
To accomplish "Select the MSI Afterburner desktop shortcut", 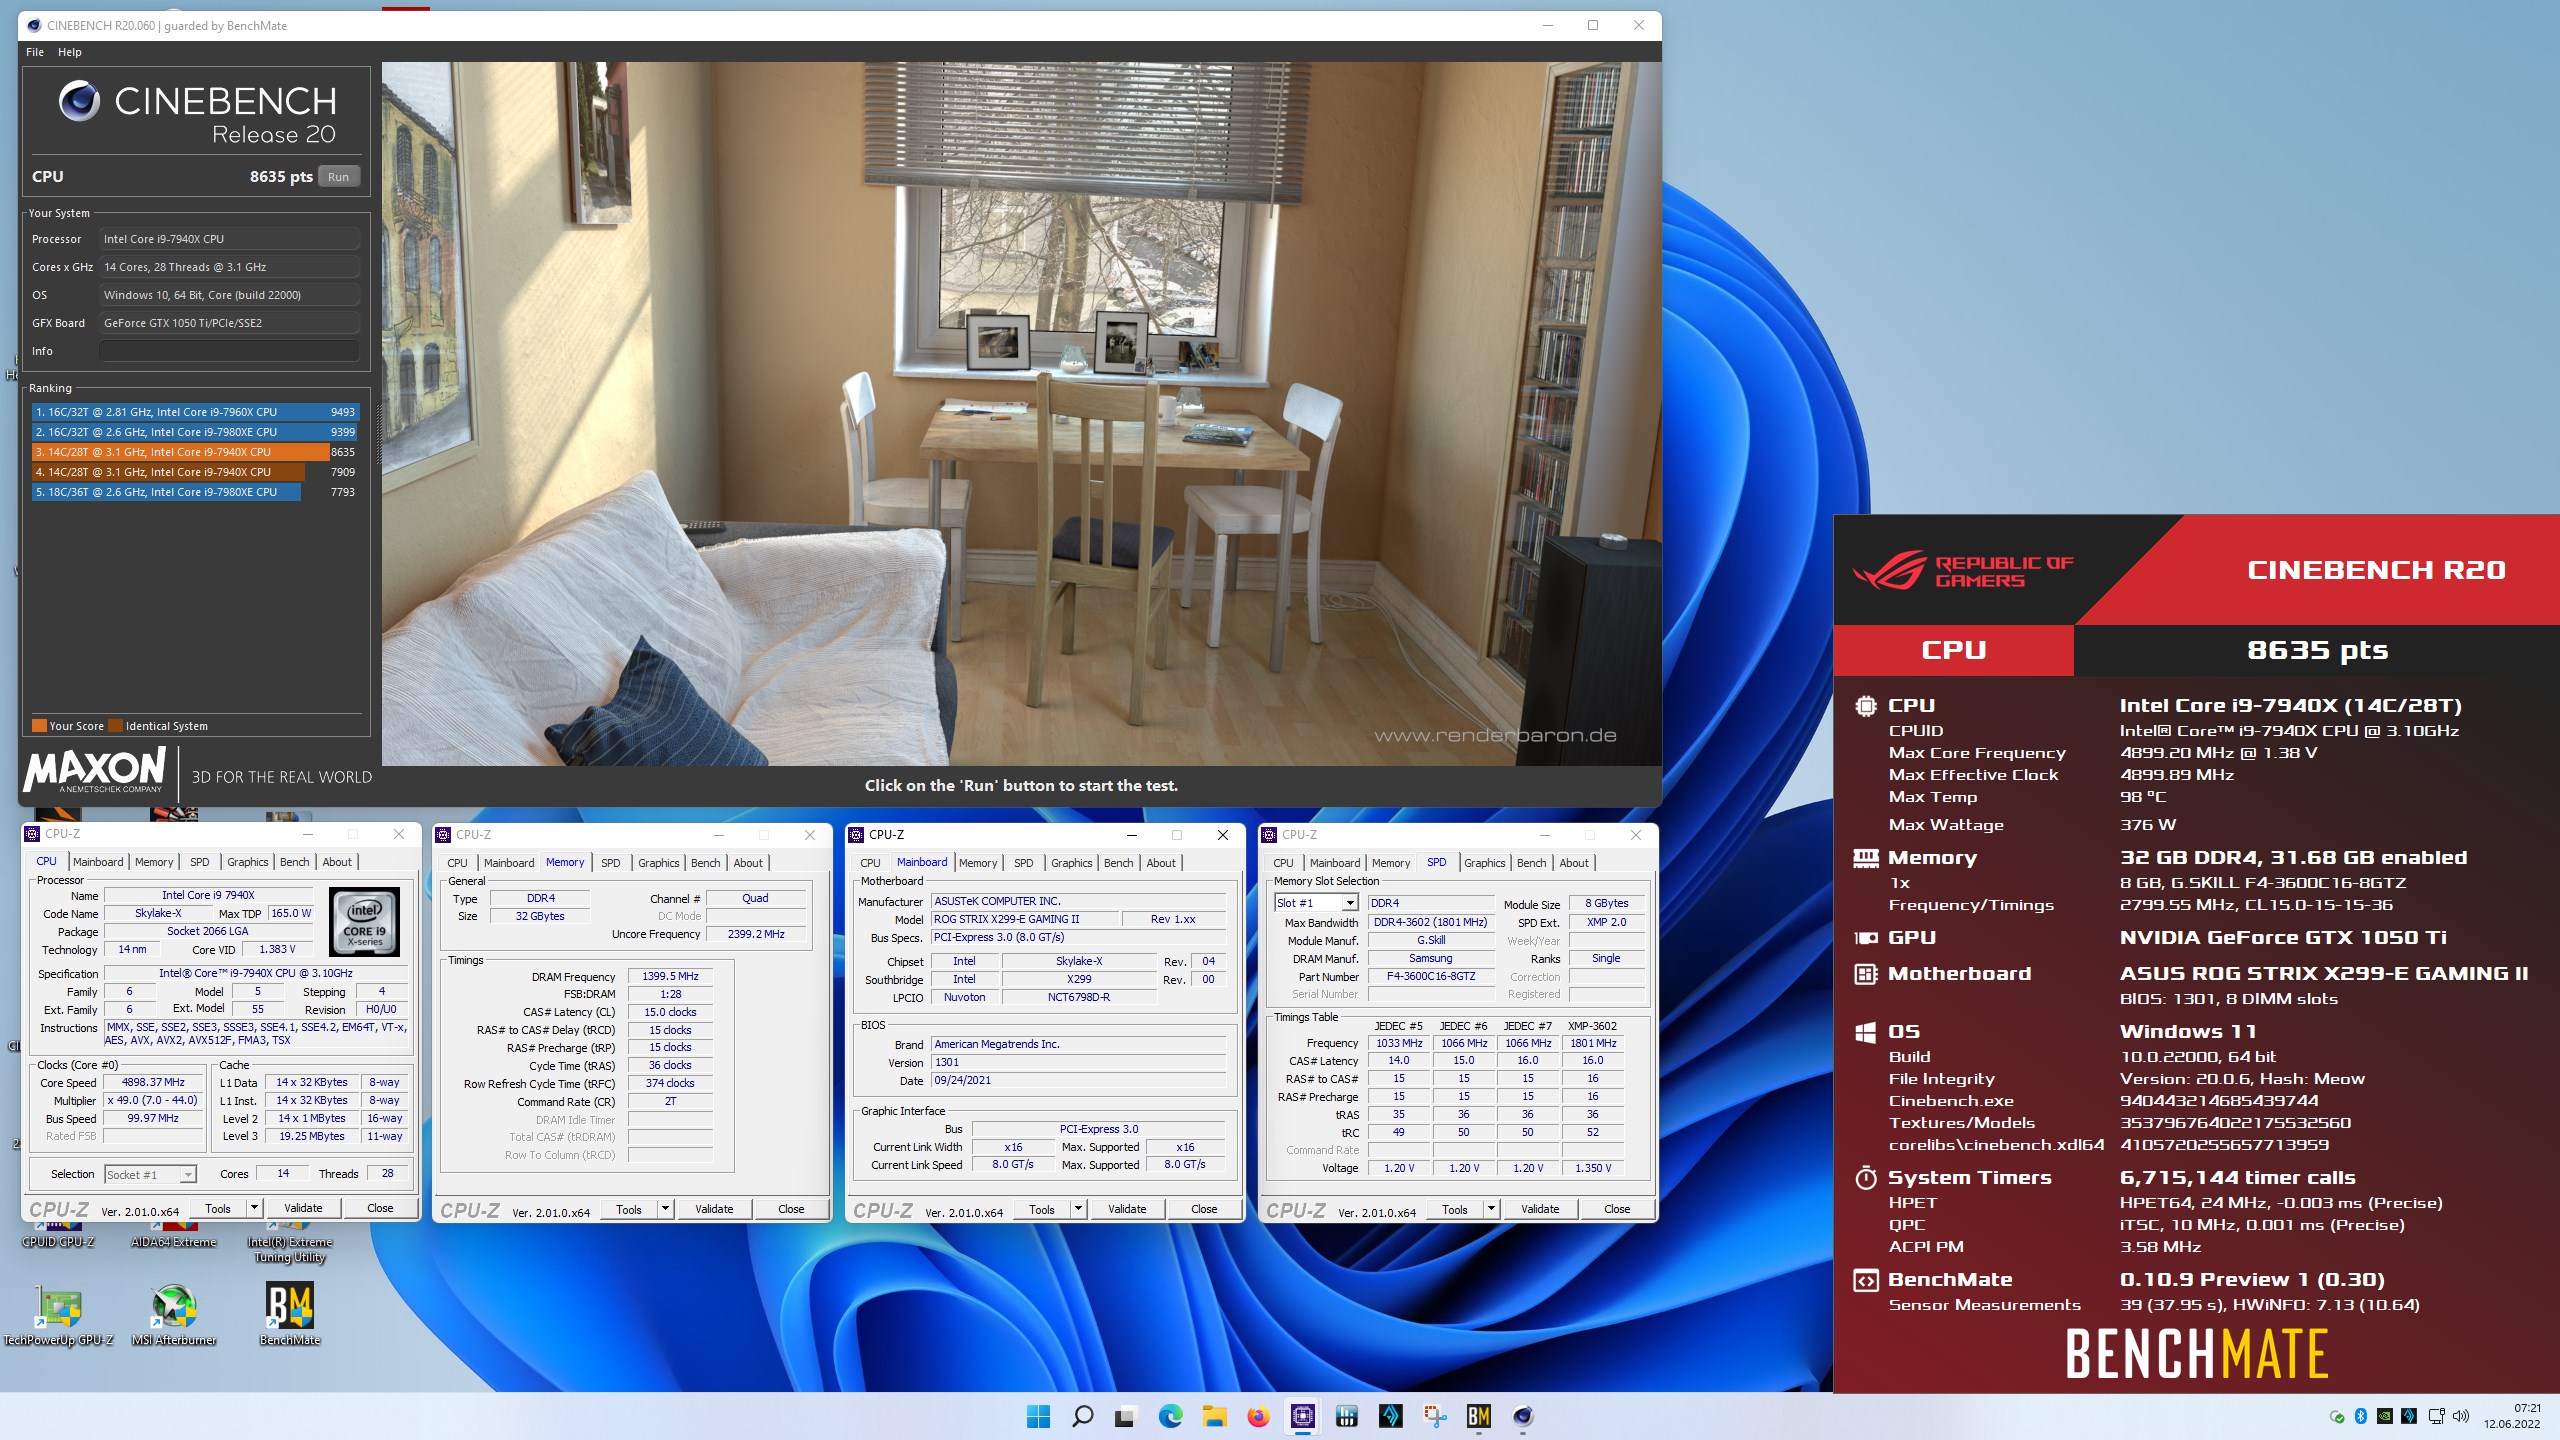I will point(174,1315).
